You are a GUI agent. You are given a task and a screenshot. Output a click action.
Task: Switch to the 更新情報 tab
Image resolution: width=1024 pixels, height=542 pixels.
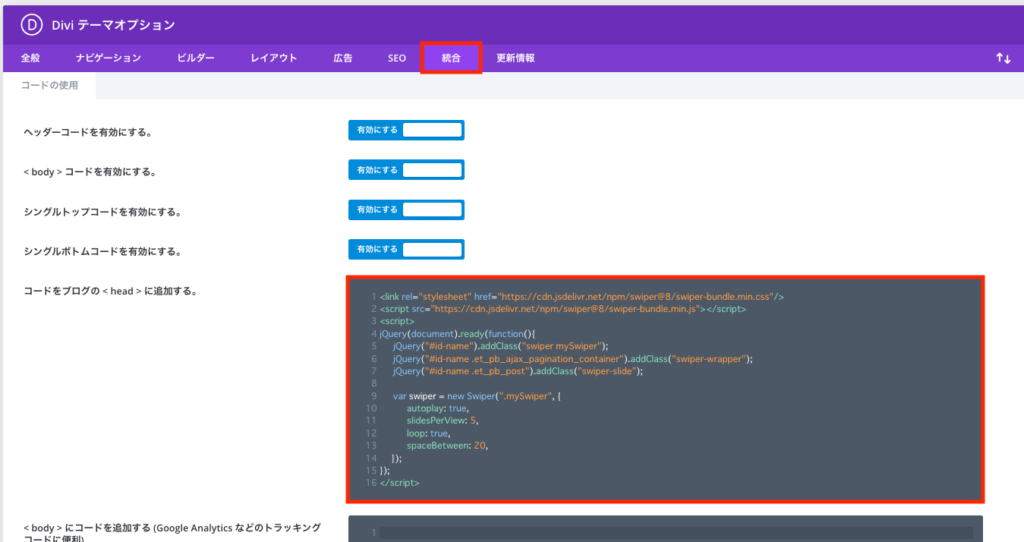click(x=515, y=59)
